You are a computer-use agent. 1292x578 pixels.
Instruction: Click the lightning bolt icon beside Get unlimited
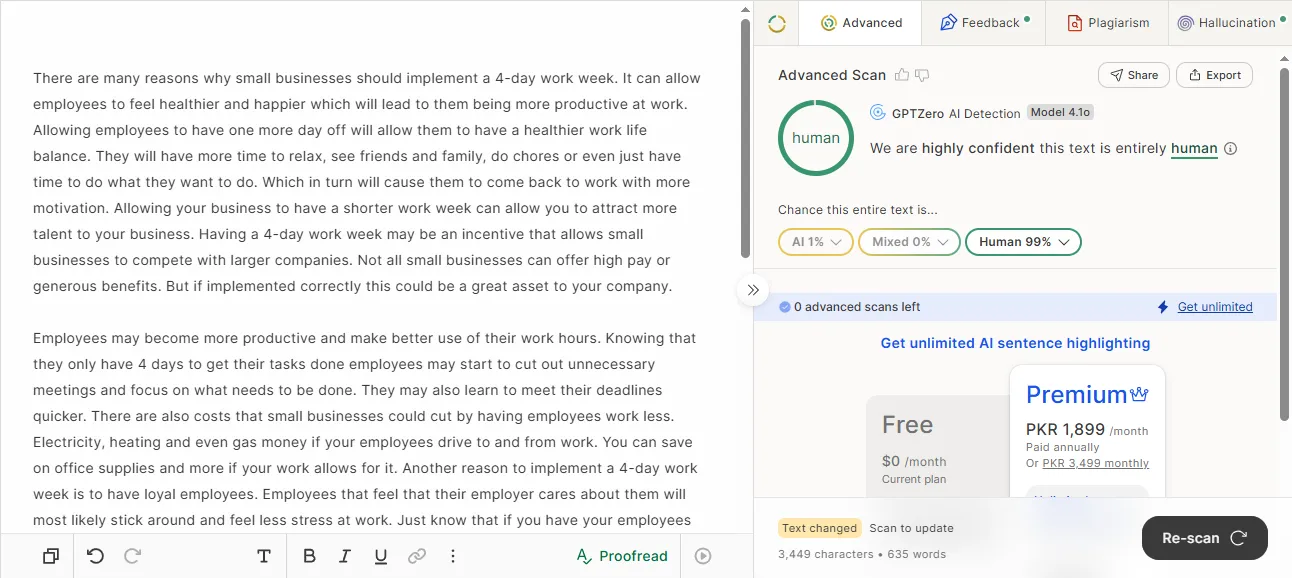(x=1163, y=307)
